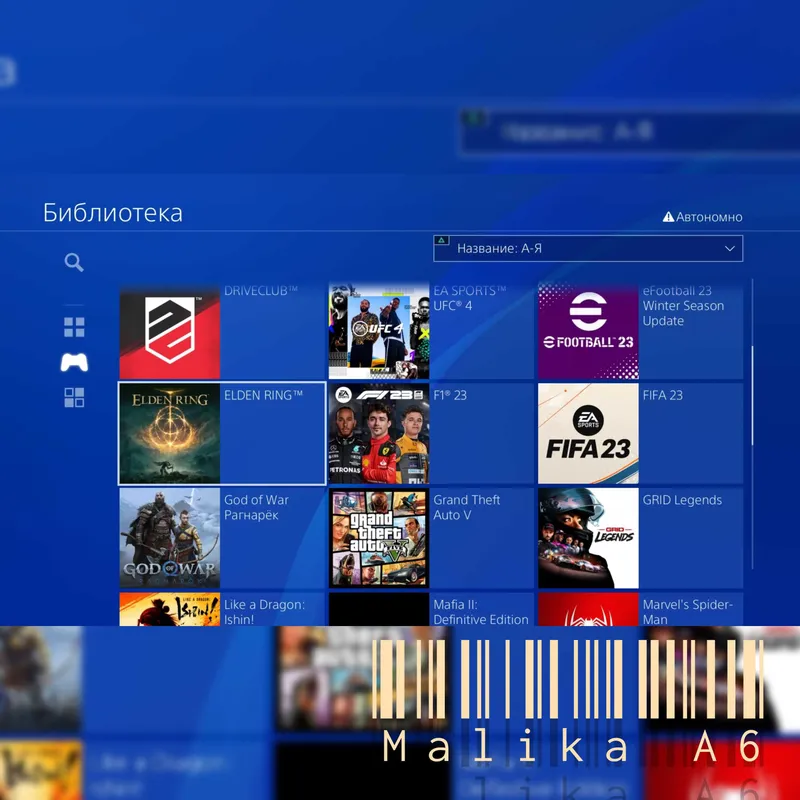This screenshot has width=800, height=800.
Task: Open the library search magnifier icon
Action: pos(74,262)
